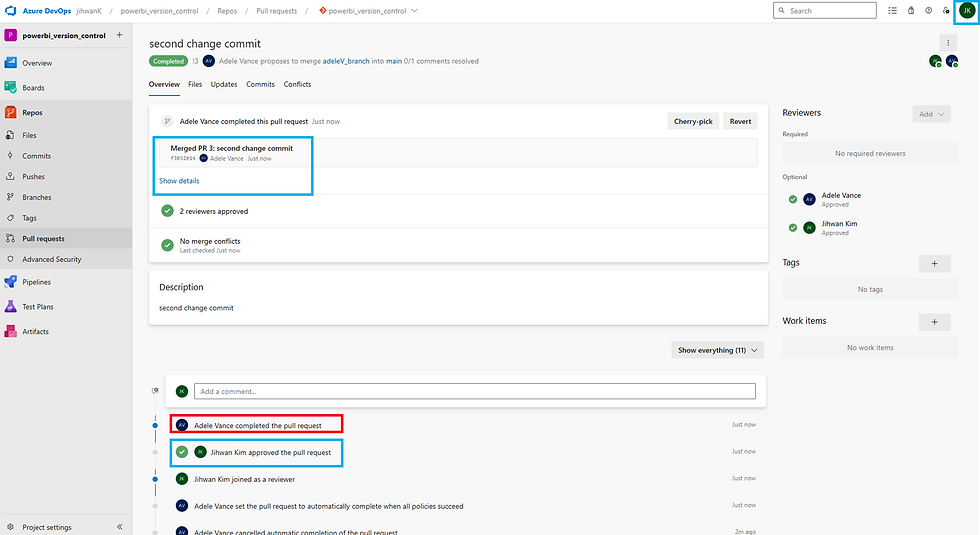Screen dimensions: 980x535
Task: Open the Add reviewers dropdown
Action: [931, 114]
